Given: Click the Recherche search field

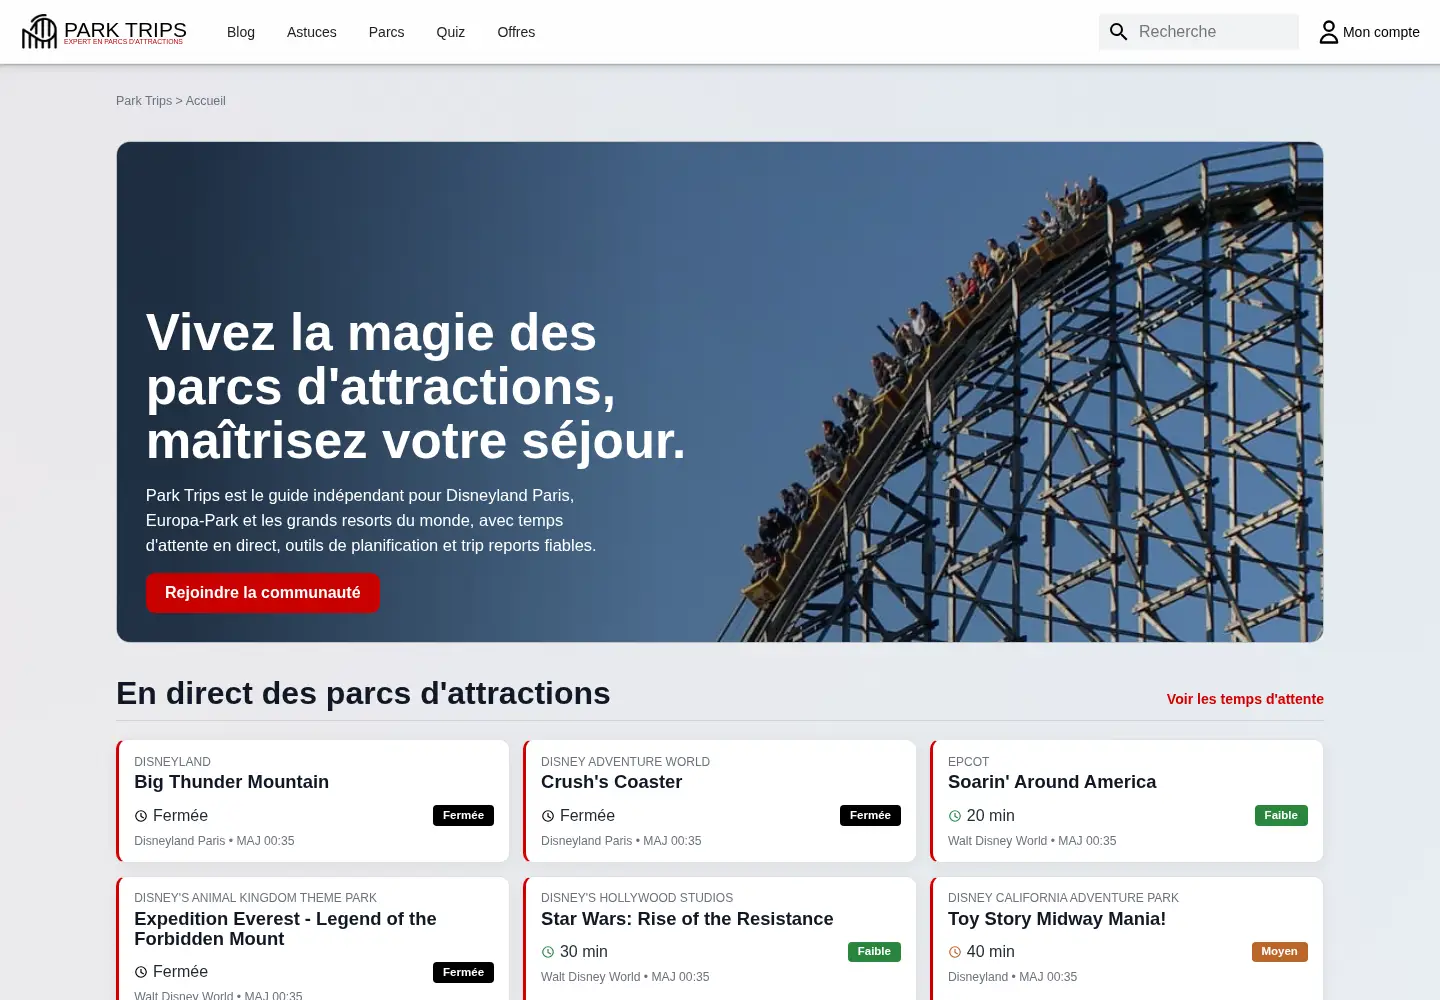Looking at the screenshot, I should pos(1199,32).
